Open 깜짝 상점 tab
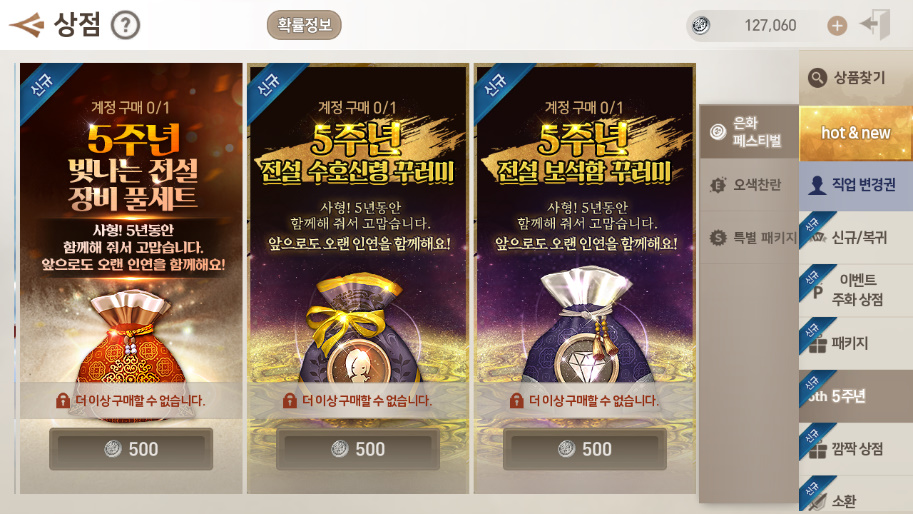This screenshot has height=514, width=913. (x=855, y=449)
